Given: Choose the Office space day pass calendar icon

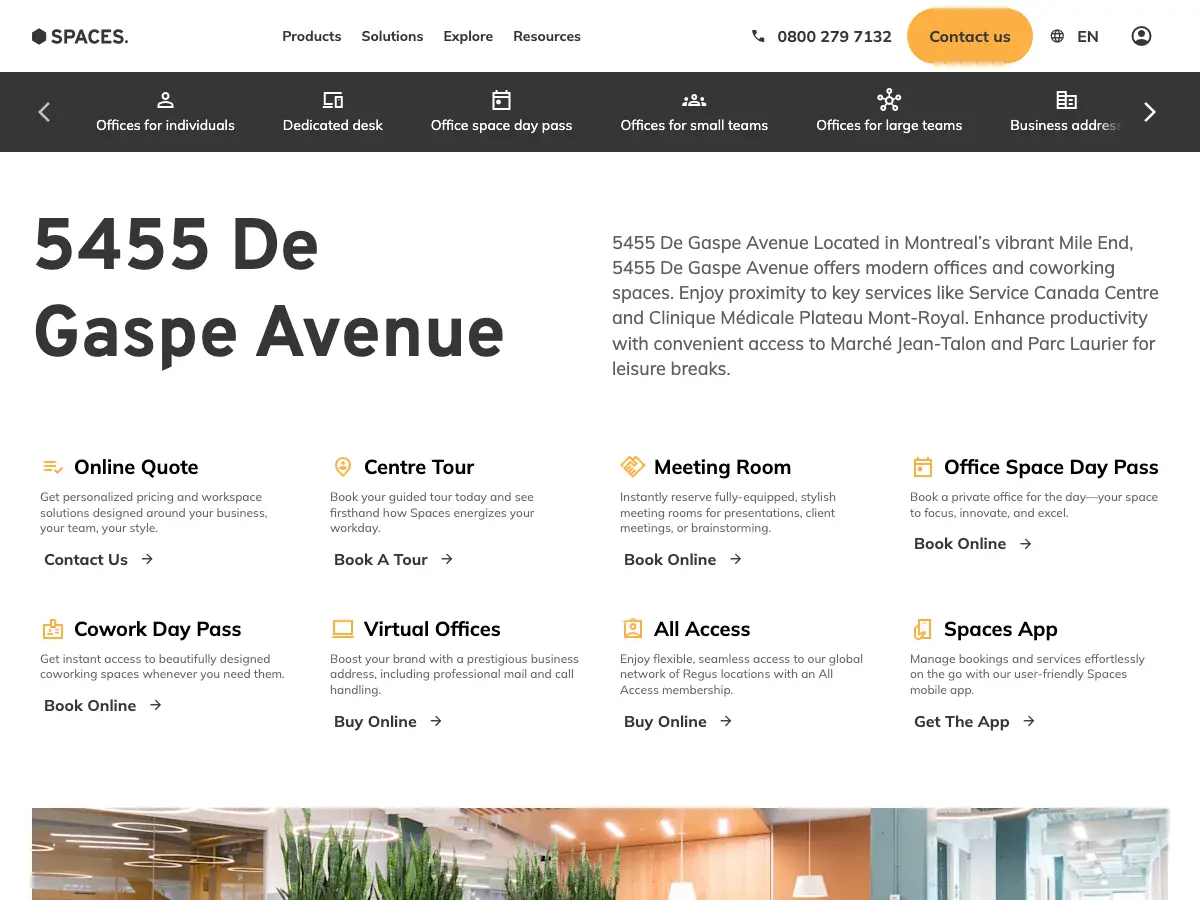Looking at the screenshot, I should coord(502,100).
